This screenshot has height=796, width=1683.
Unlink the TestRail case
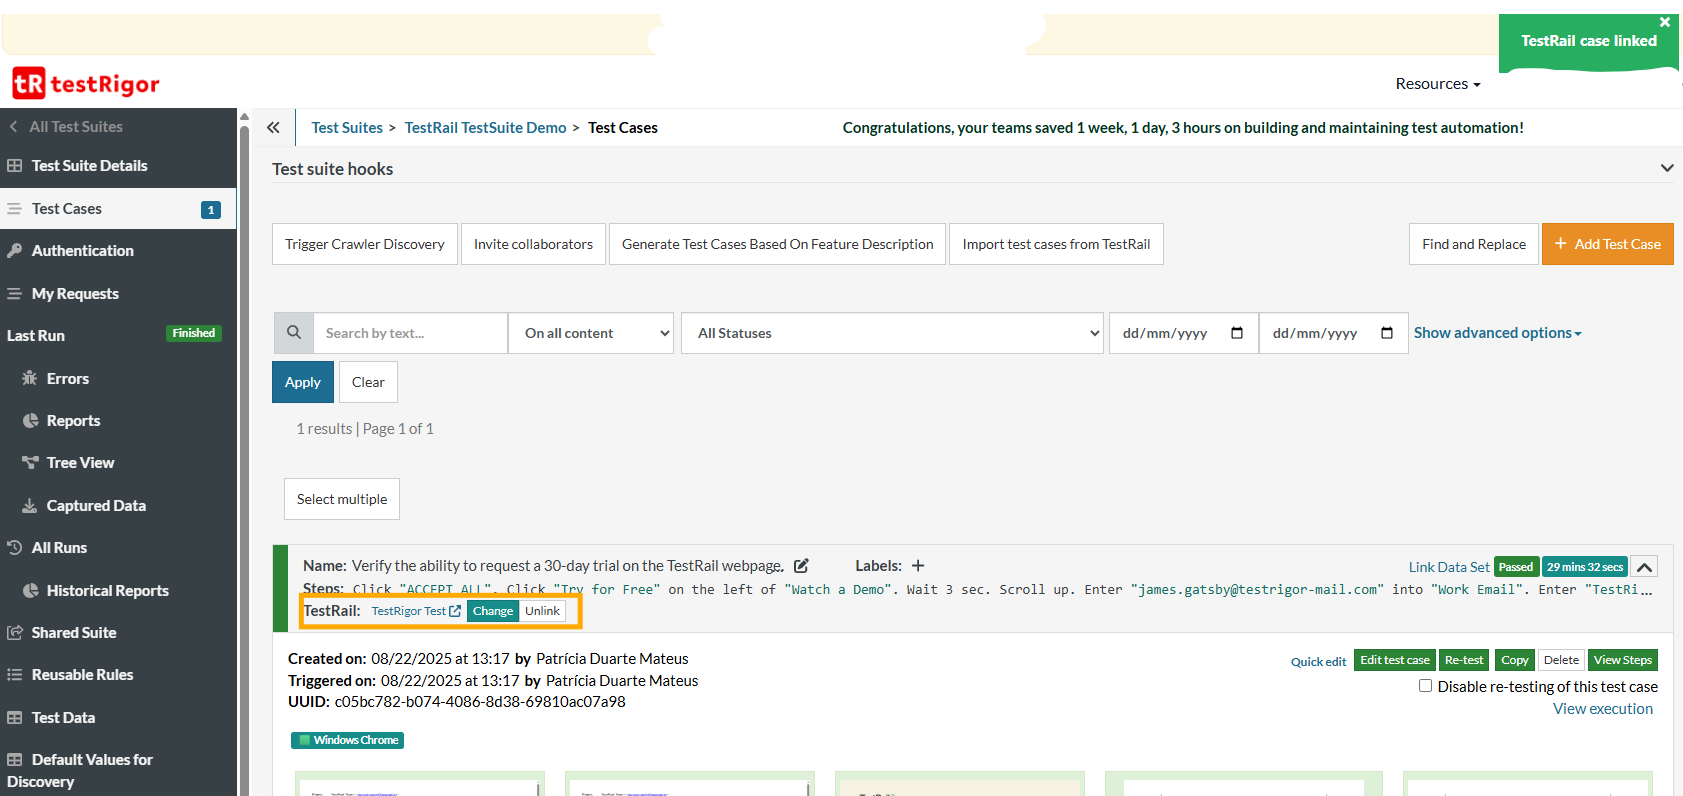pyautogui.click(x=543, y=611)
